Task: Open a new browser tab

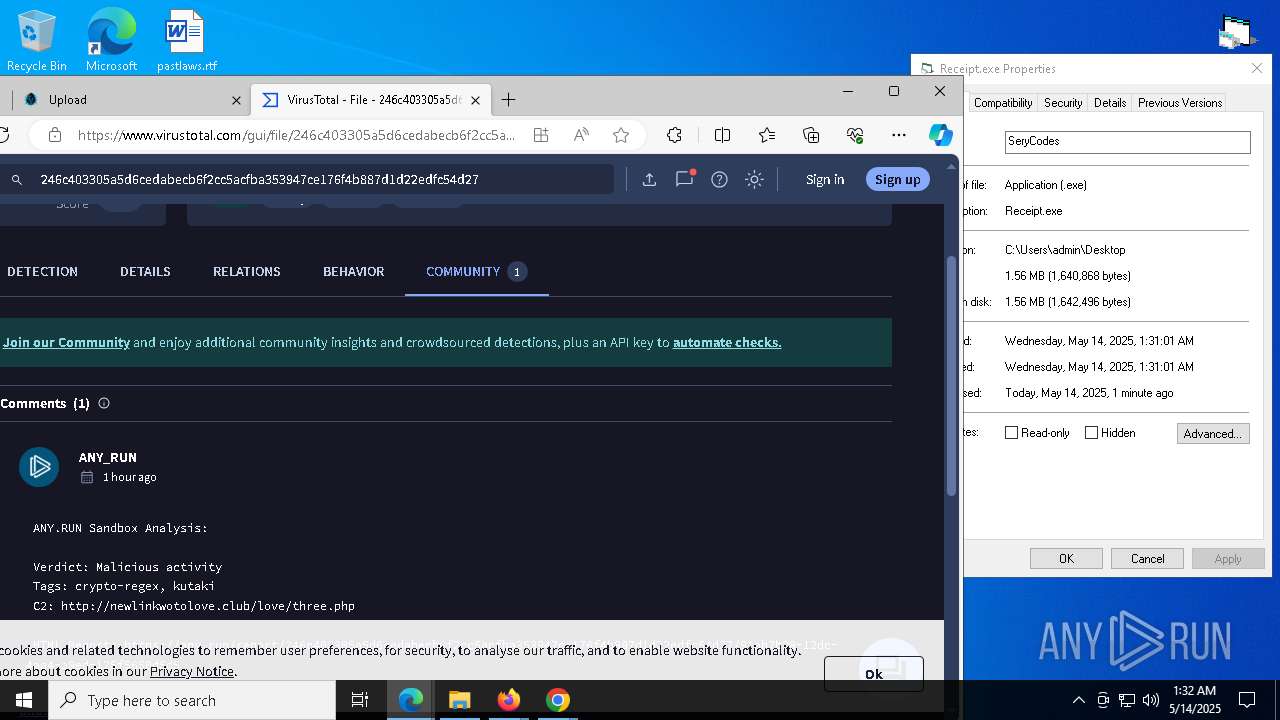Action: click(x=508, y=99)
